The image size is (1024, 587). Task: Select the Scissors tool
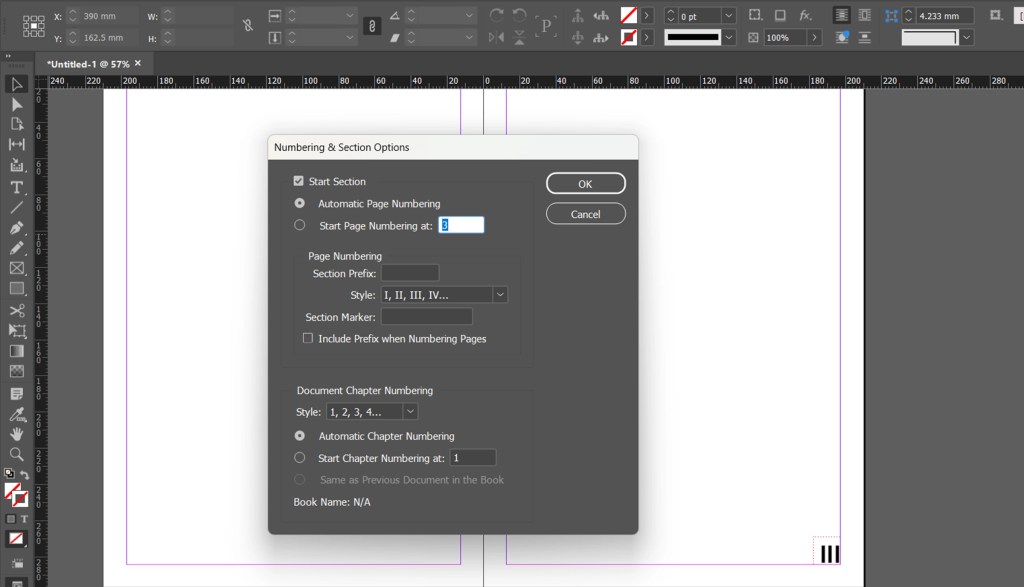16,311
